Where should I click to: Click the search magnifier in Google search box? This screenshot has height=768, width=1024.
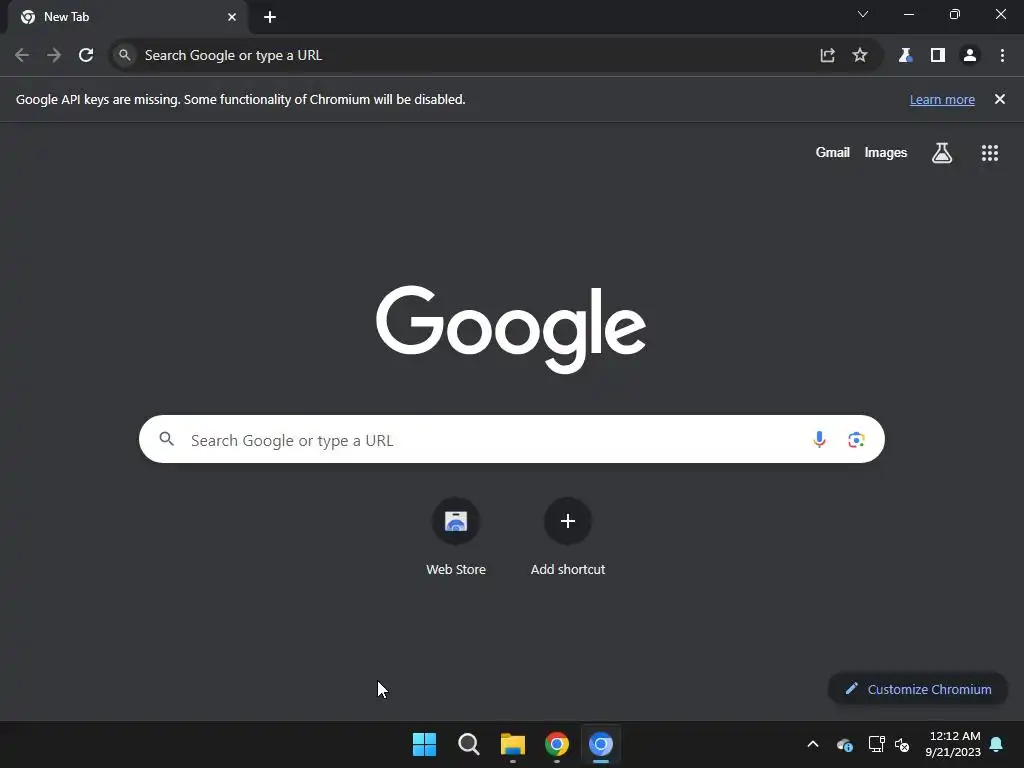[167, 440]
